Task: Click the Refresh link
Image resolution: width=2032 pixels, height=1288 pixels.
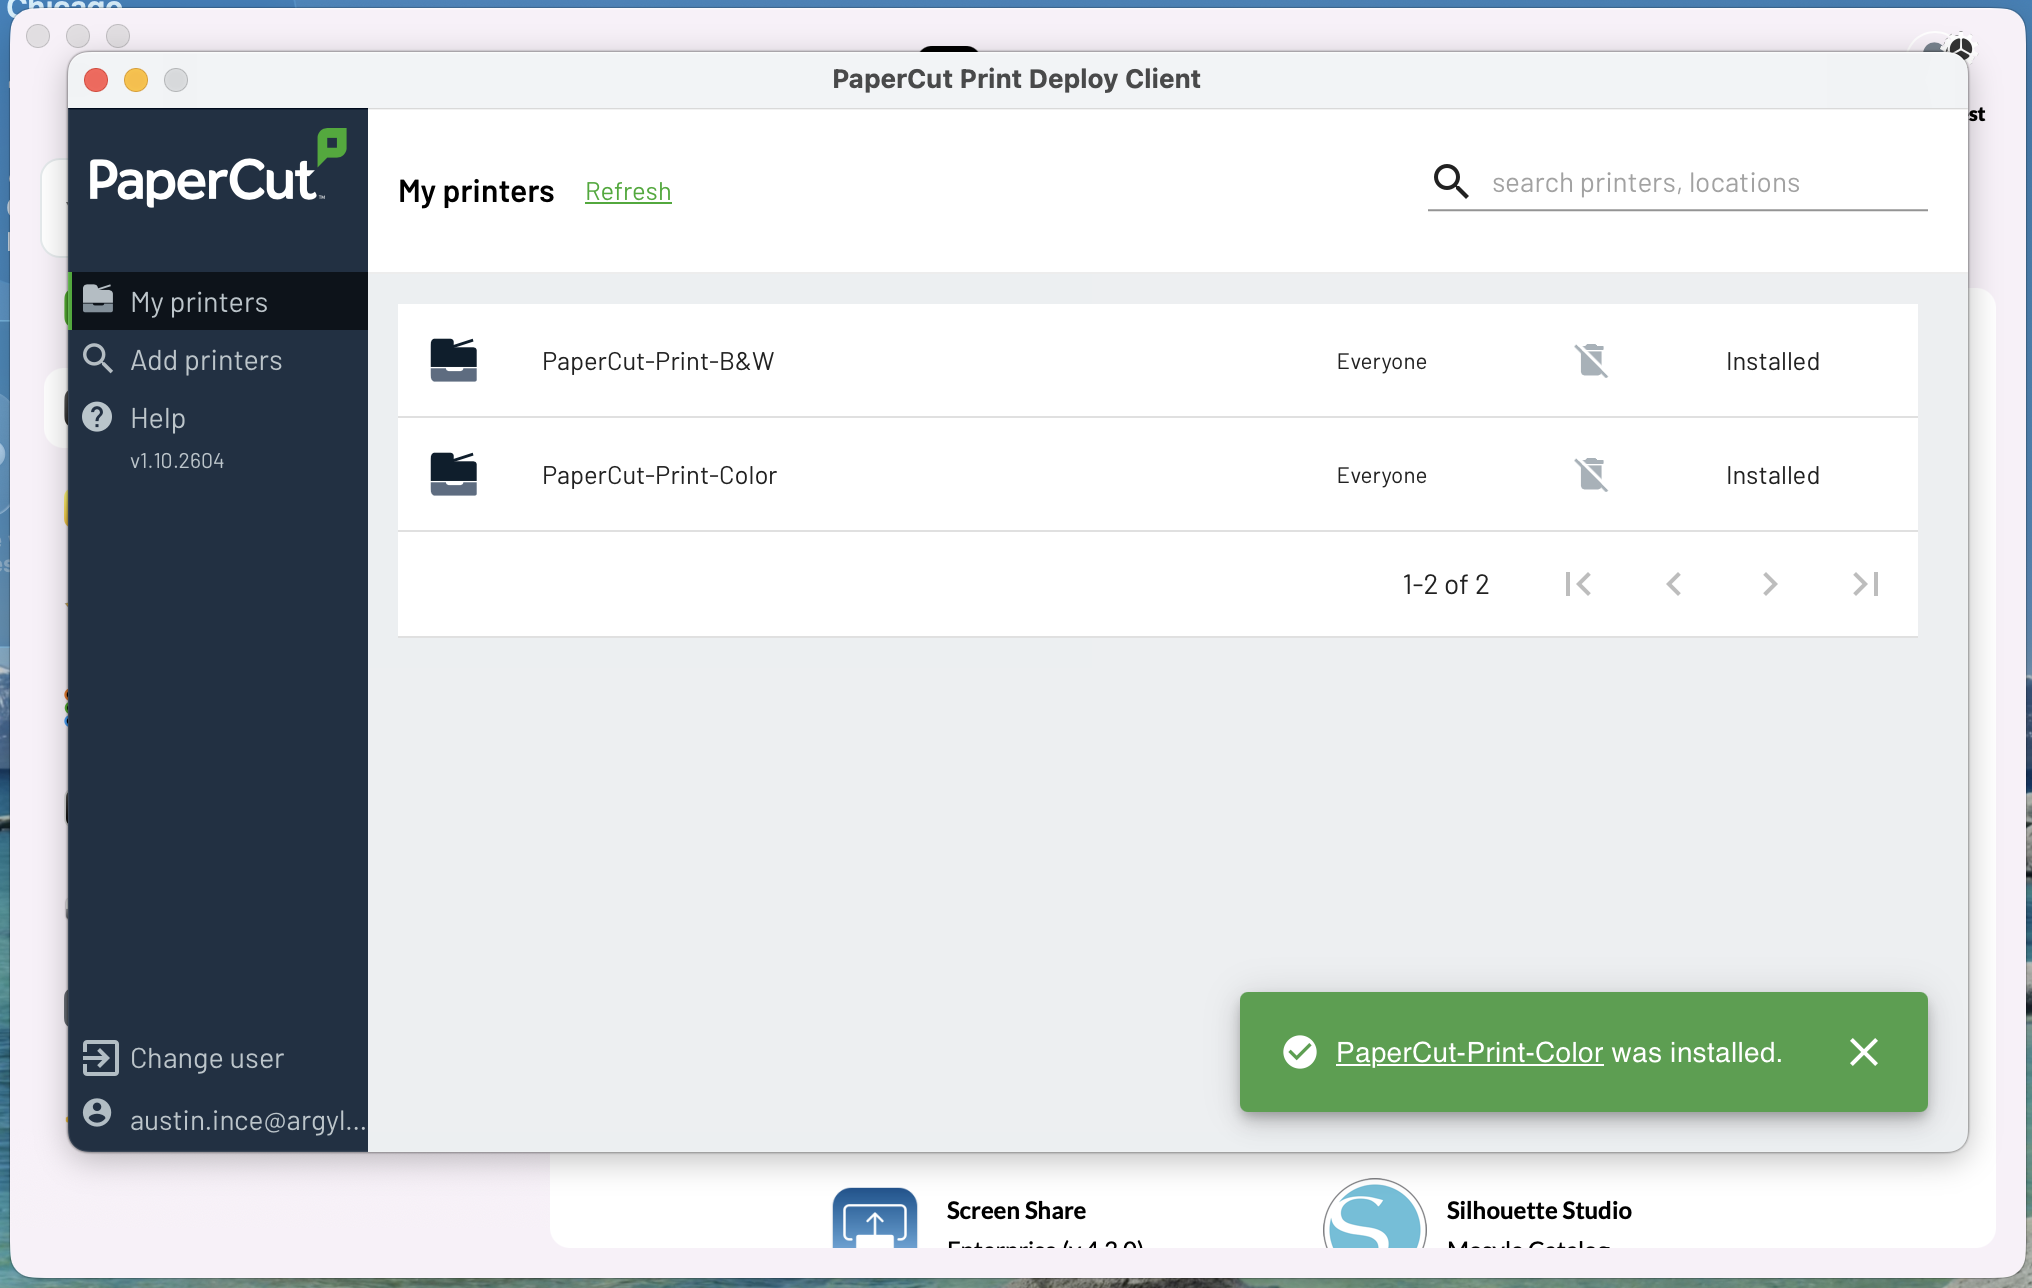Action: (628, 191)
